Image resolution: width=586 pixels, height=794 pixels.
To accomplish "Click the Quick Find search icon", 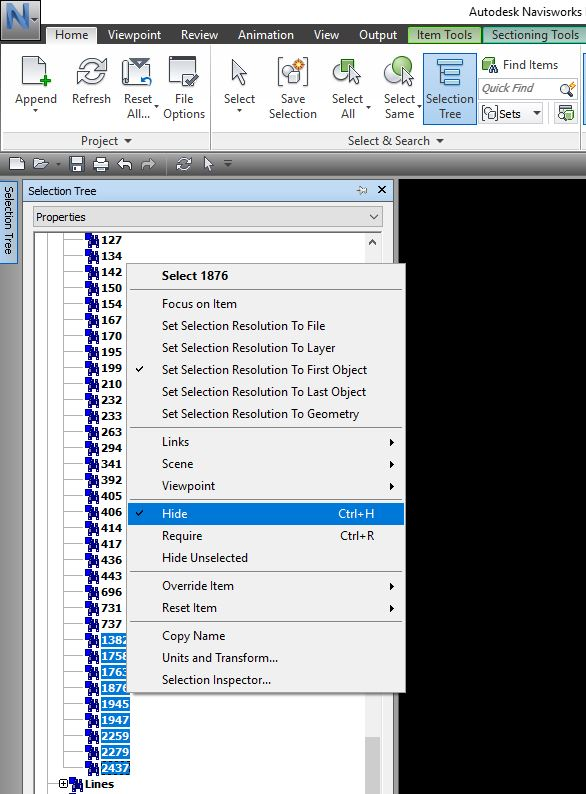I will [568, 89].
